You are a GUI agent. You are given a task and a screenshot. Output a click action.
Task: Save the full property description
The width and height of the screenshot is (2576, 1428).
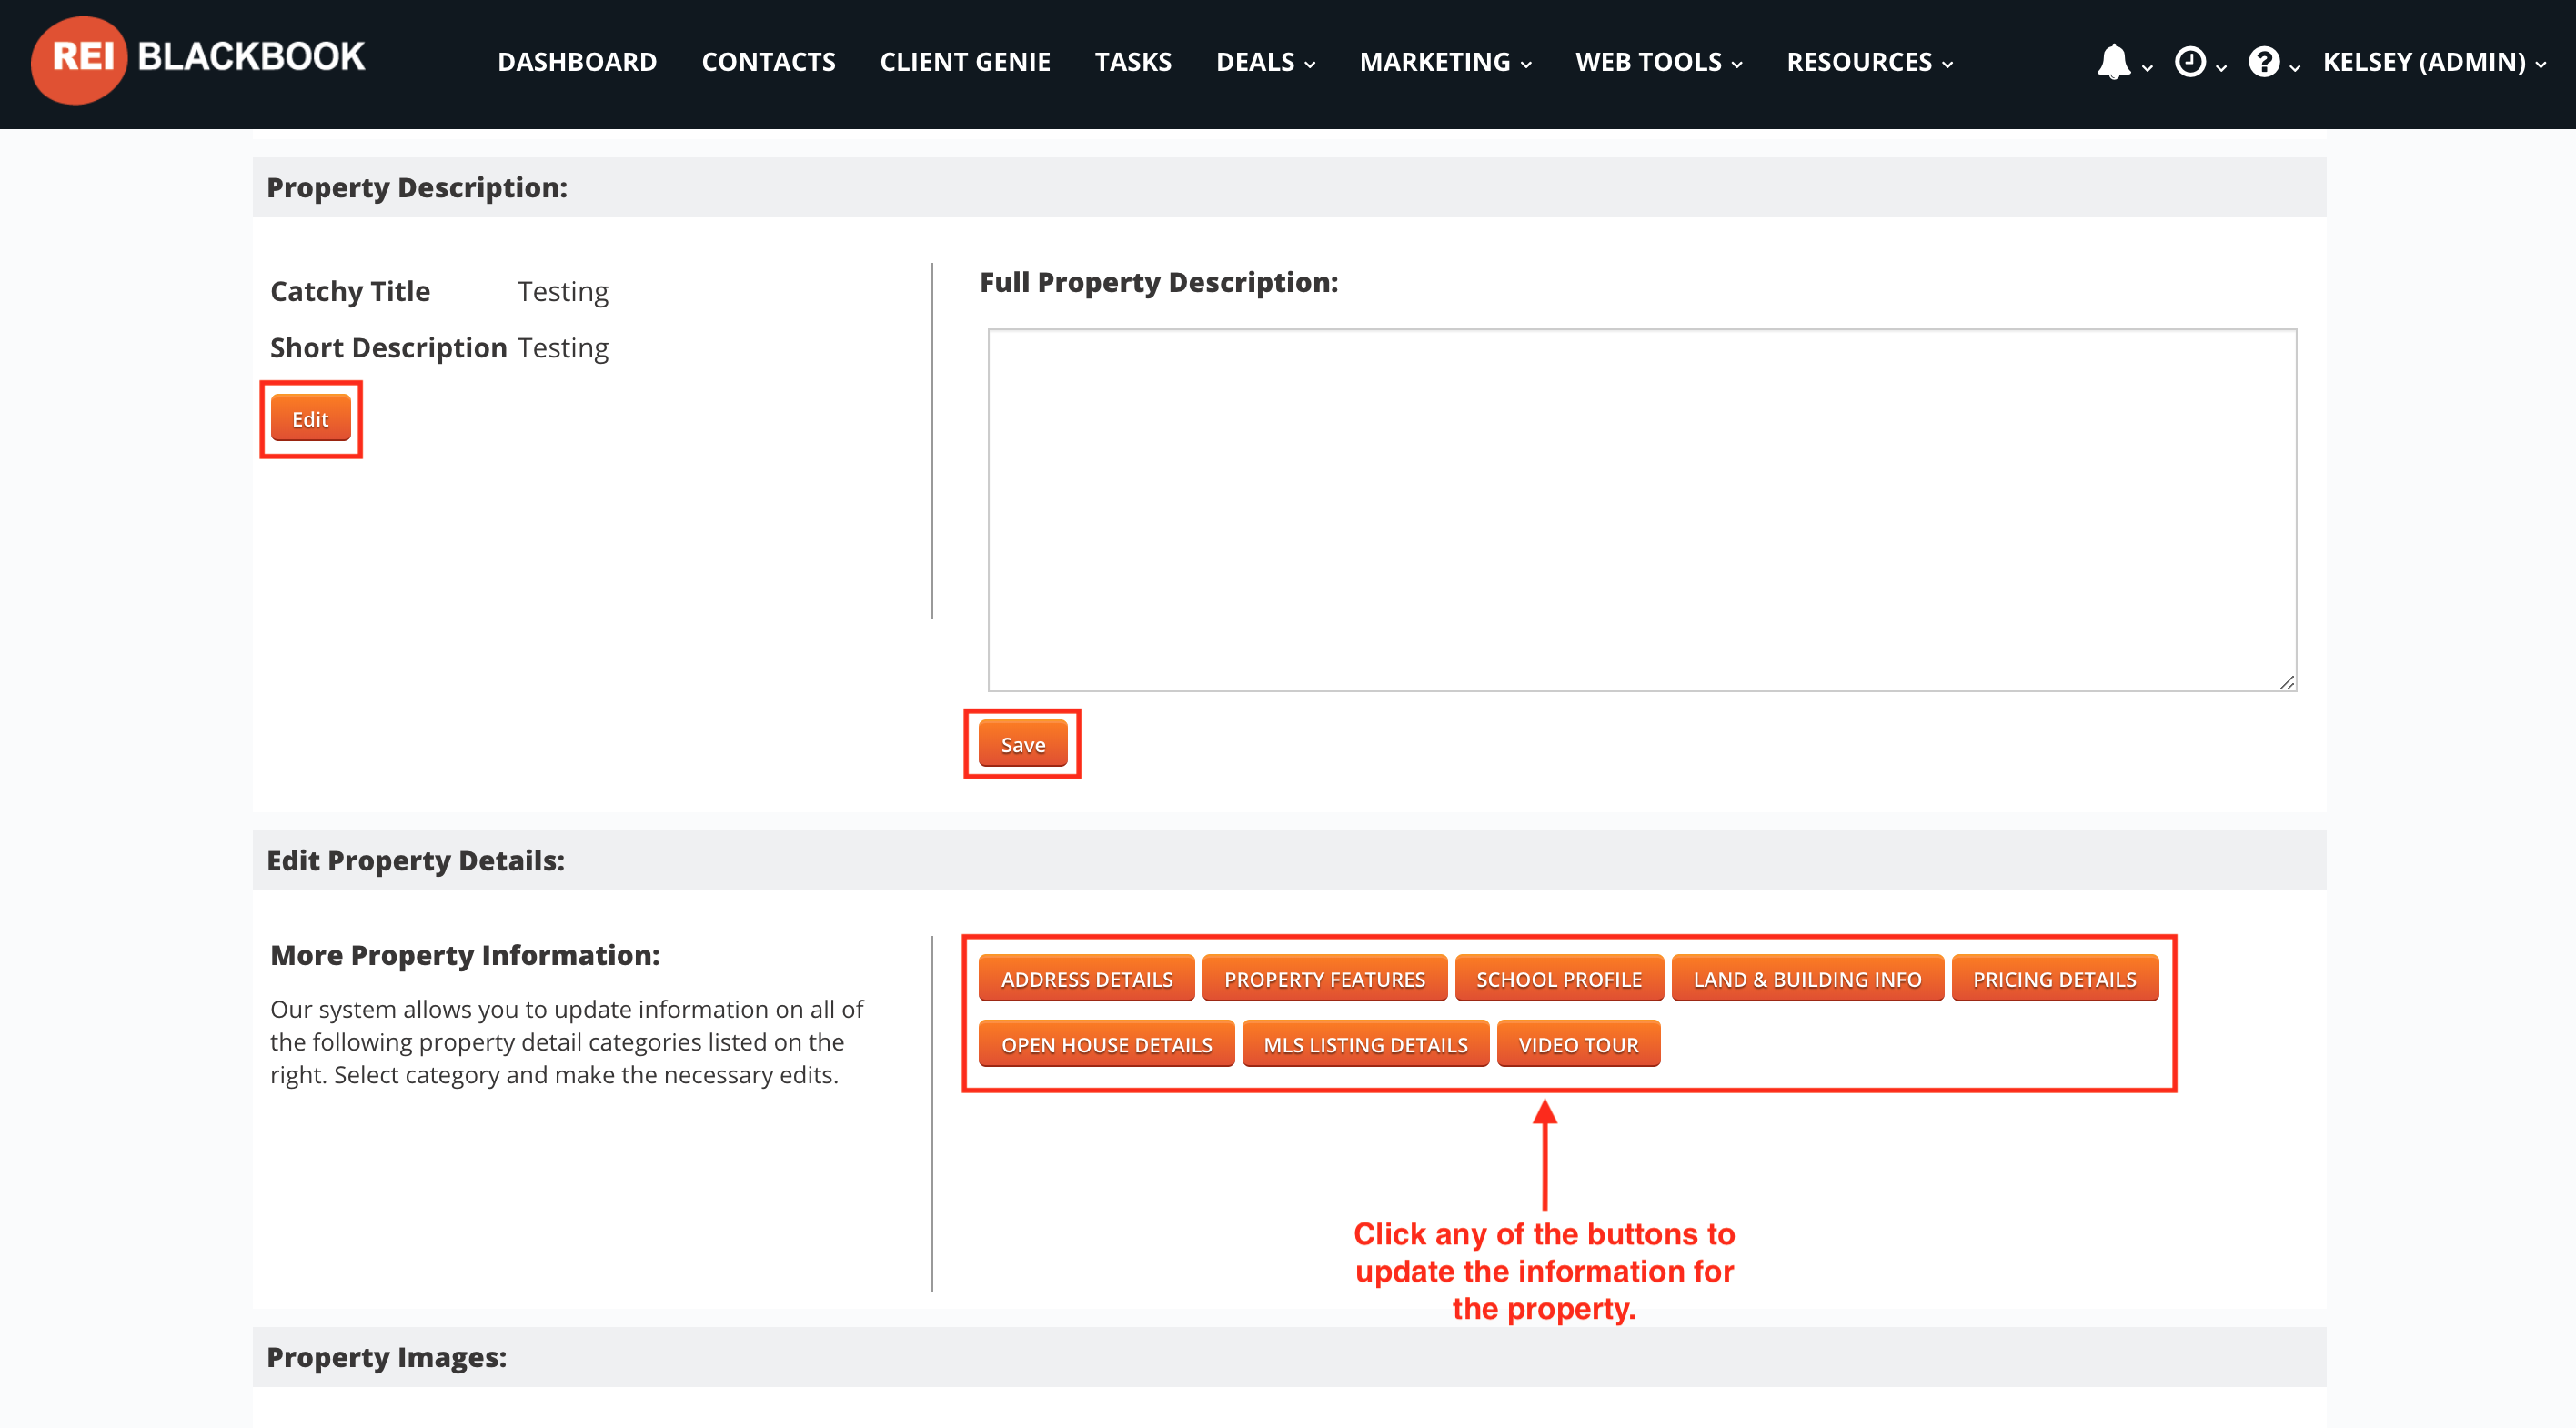click(x=1022, y=744)
